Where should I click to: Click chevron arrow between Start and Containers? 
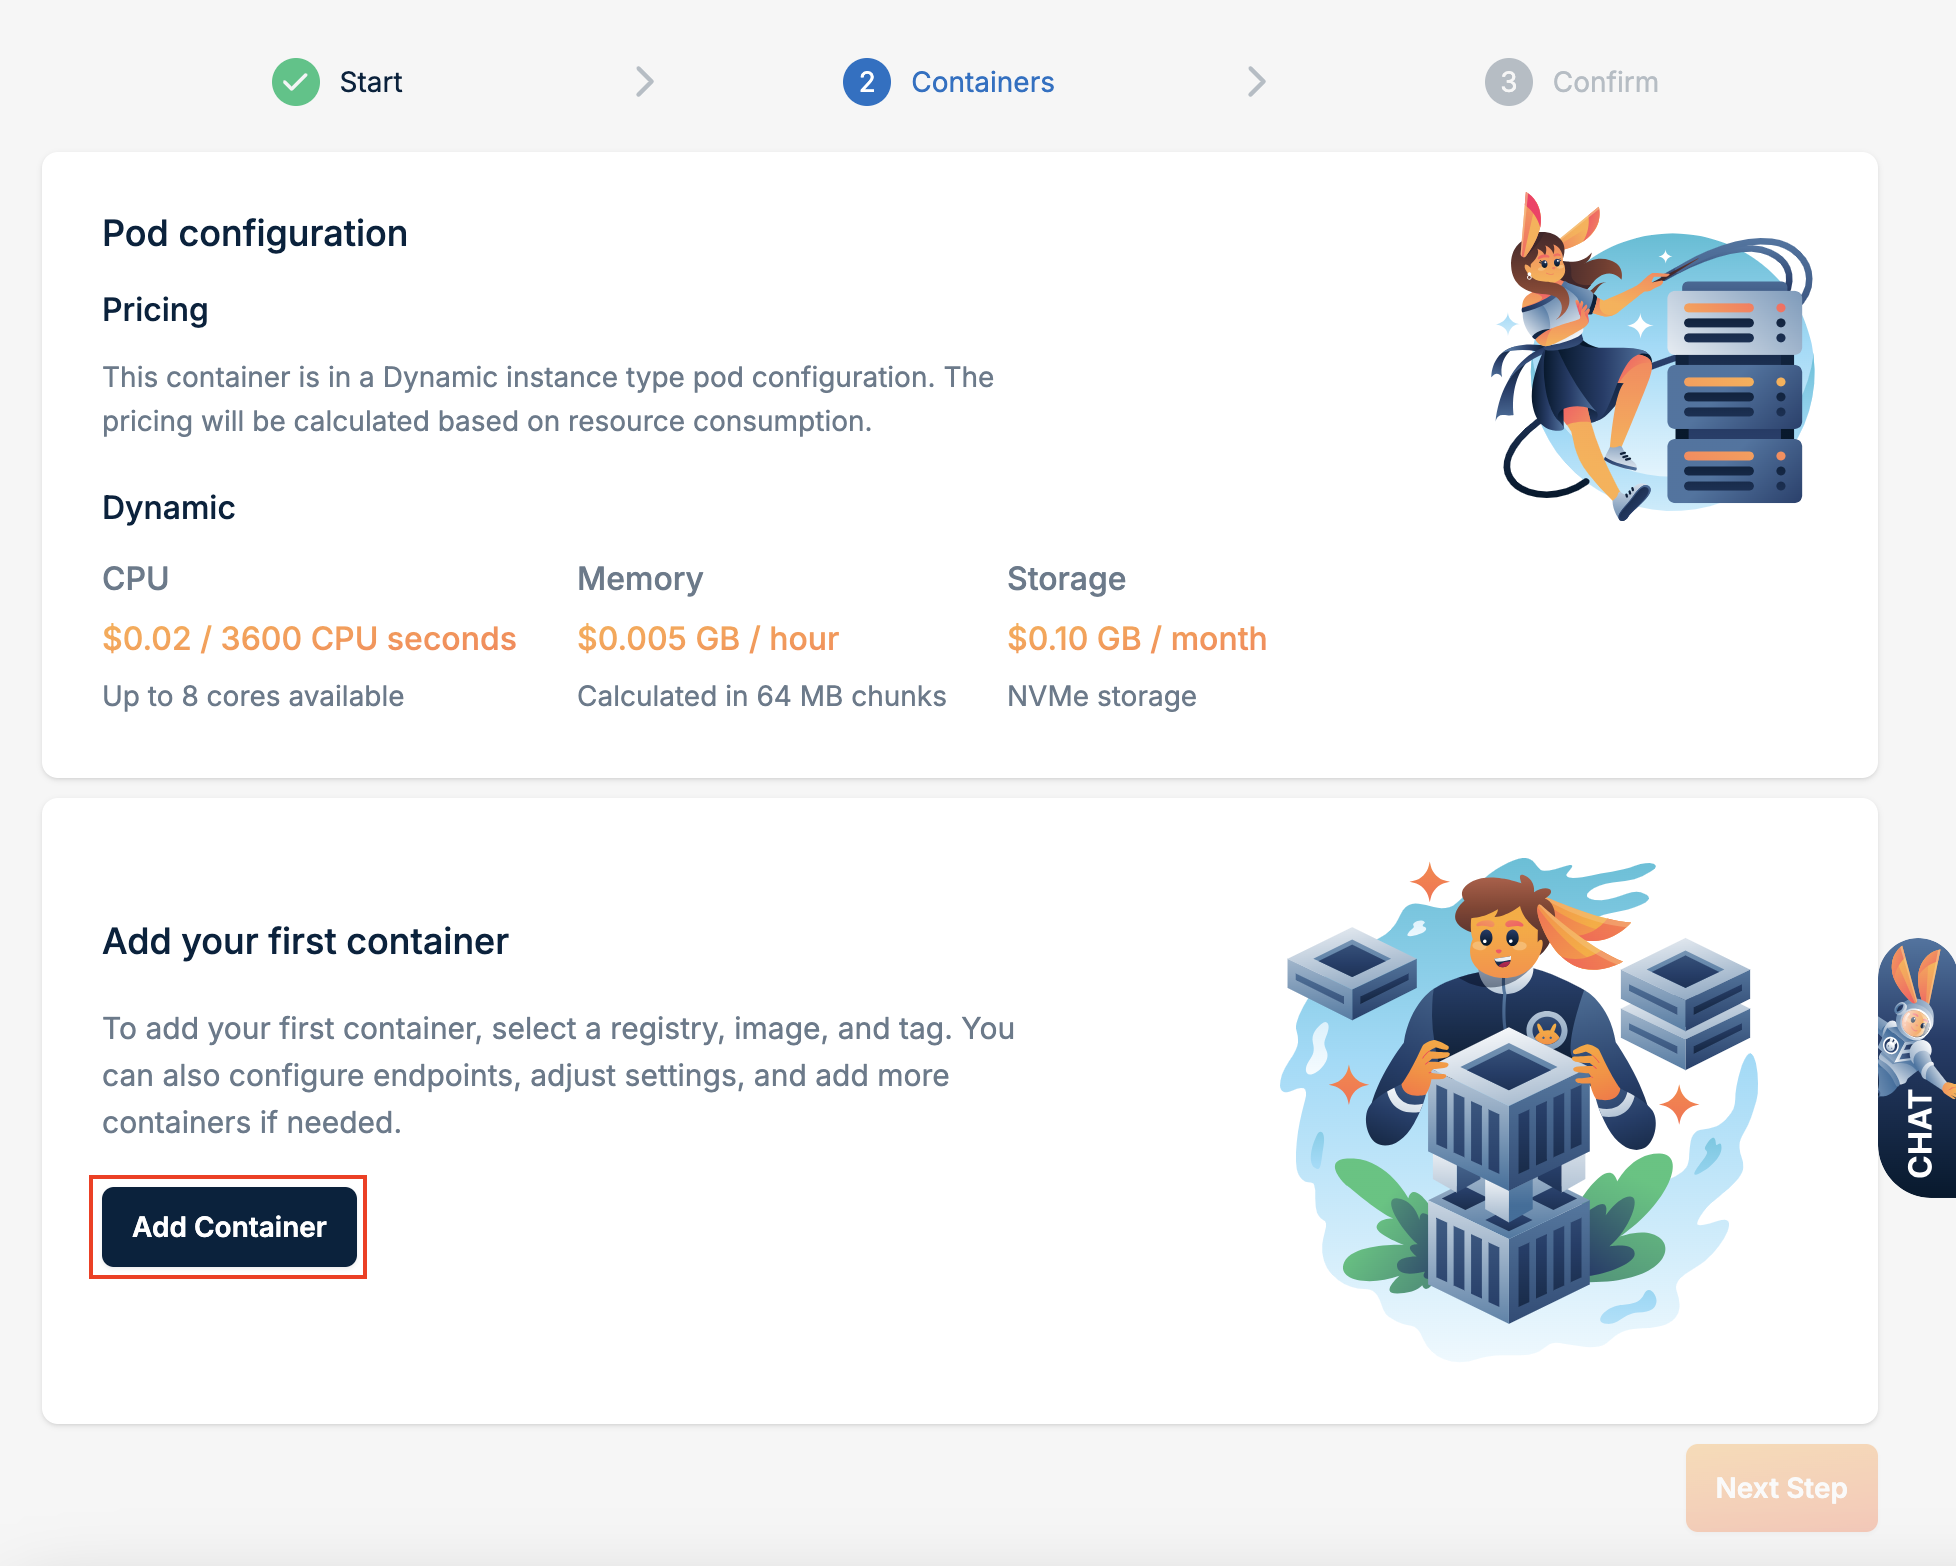[x=645, y=82]
